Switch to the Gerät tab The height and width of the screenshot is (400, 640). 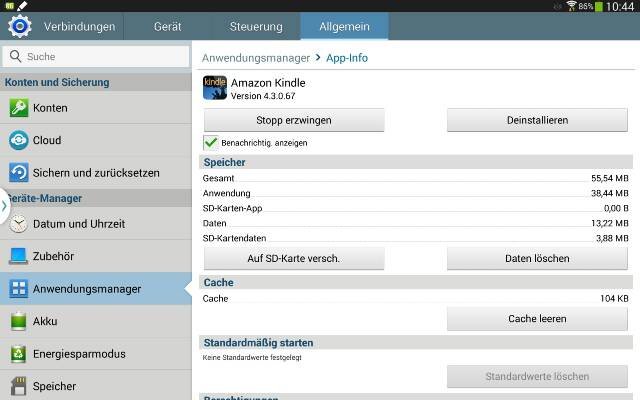[x=168, y=27]
